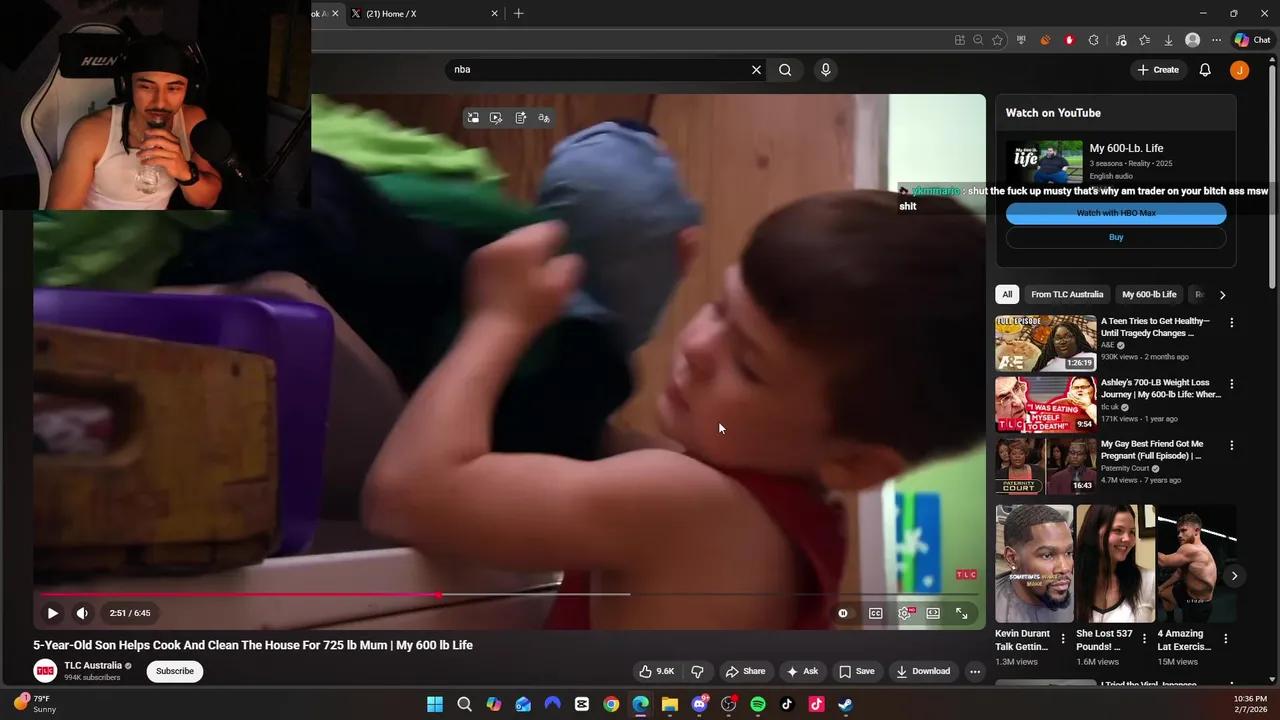Like the video (9.6K thumbs up)
This screenshot has width=1280, height=720.
[656, 671]
